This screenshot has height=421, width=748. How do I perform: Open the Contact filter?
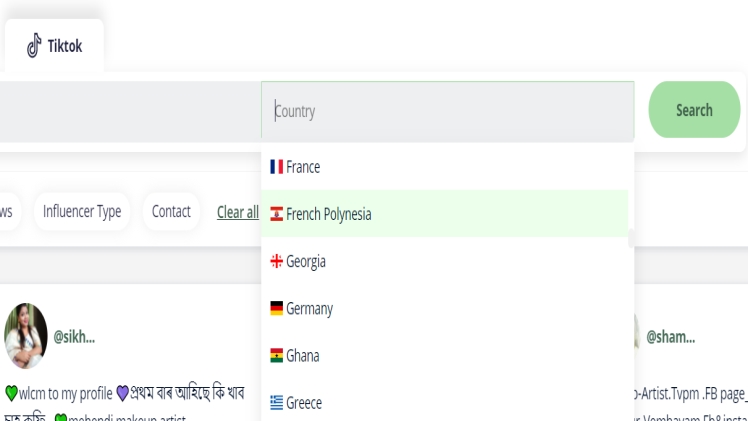[171, 212]
